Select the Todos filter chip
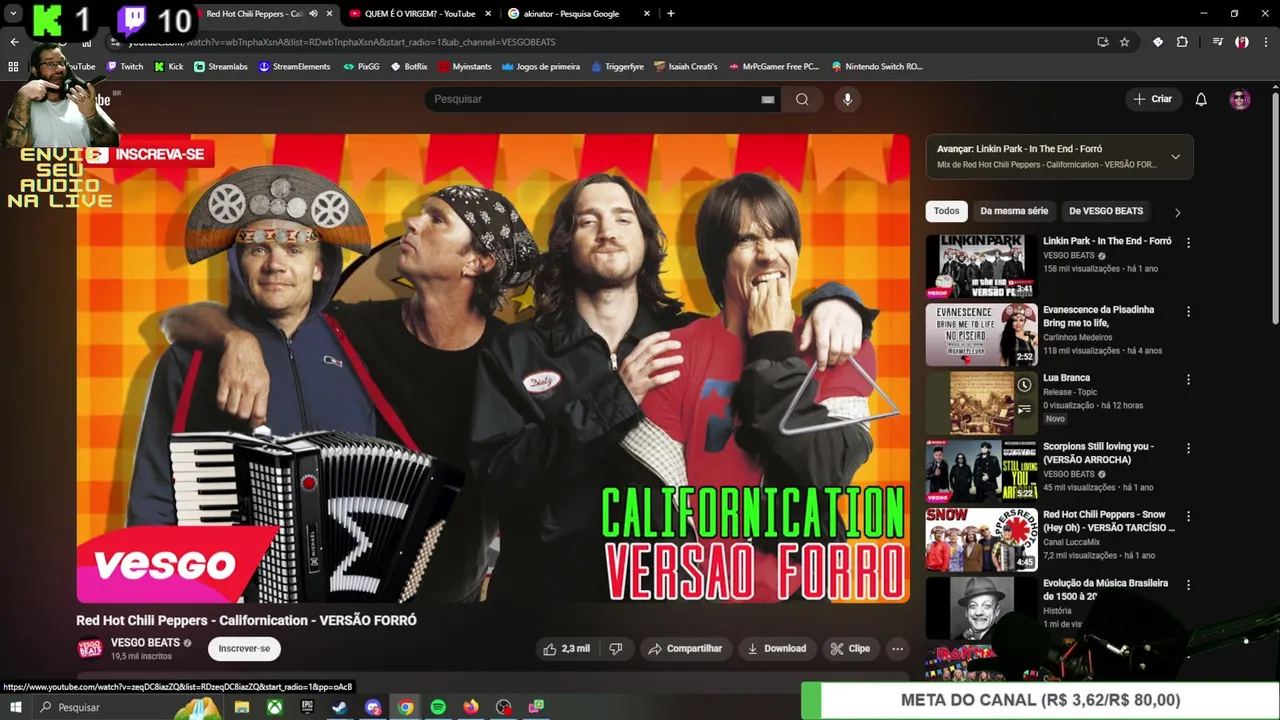Image resolution: width=1280 pixels, height=720 pixels. [x=946, y=211]
